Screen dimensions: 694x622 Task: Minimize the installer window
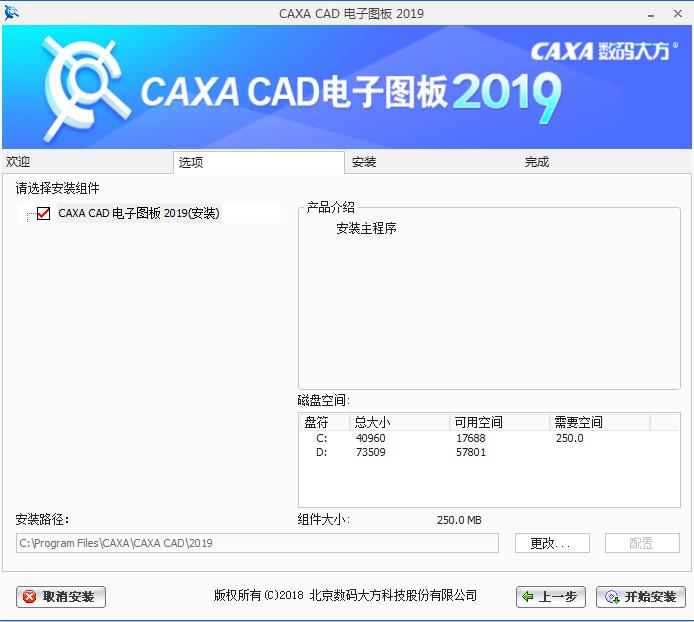point(651,14)
